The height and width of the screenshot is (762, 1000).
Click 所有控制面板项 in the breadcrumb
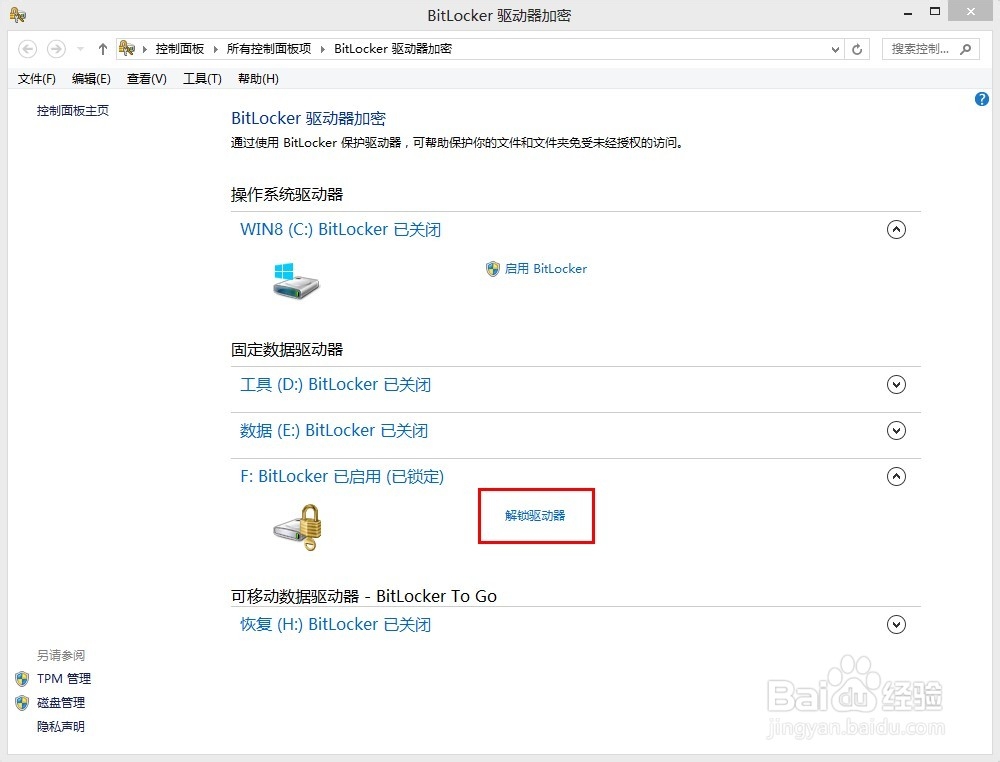click(x=268, y=48)
